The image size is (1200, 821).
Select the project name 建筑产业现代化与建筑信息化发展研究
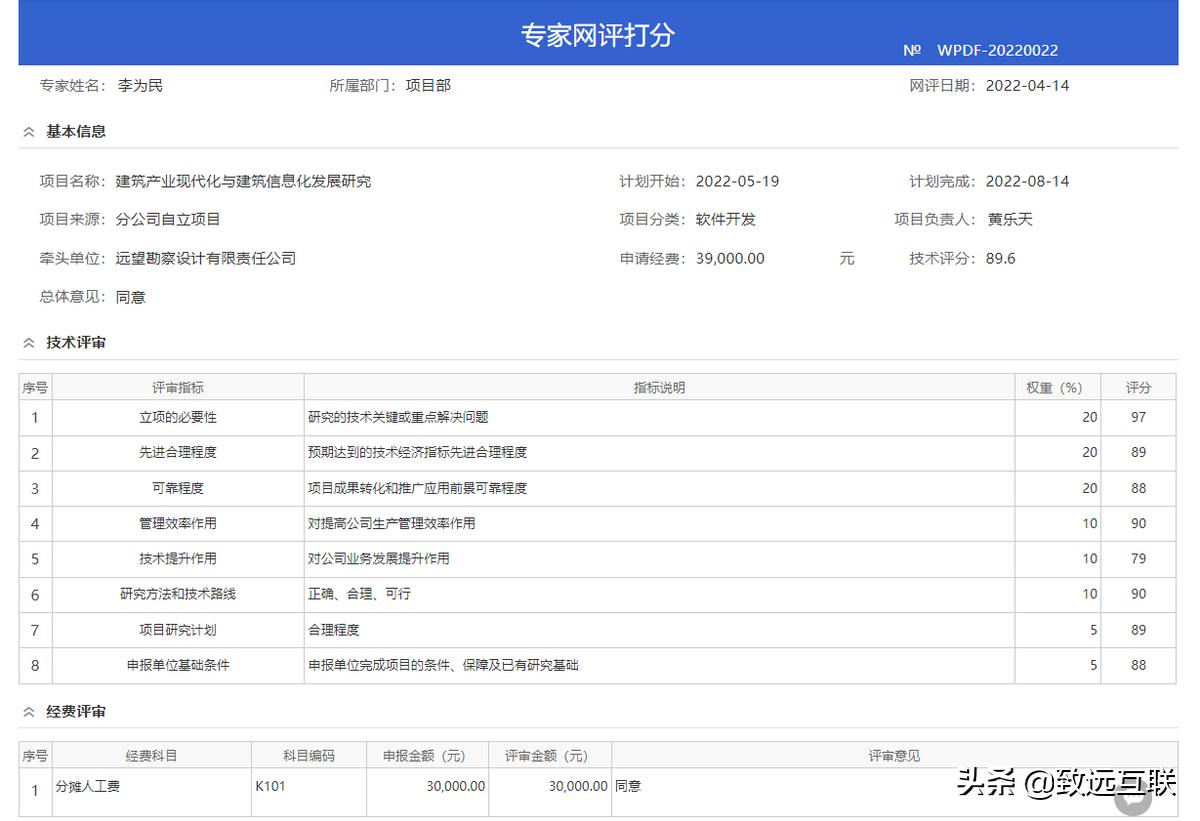click(x=241, y=181)
